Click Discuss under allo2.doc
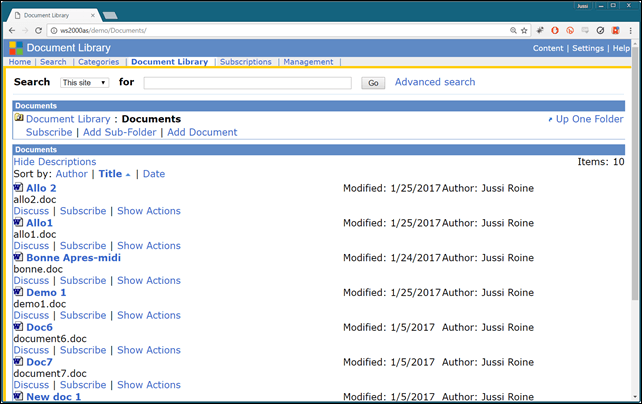This screenshot has height=404, width=642. [31, 211]
